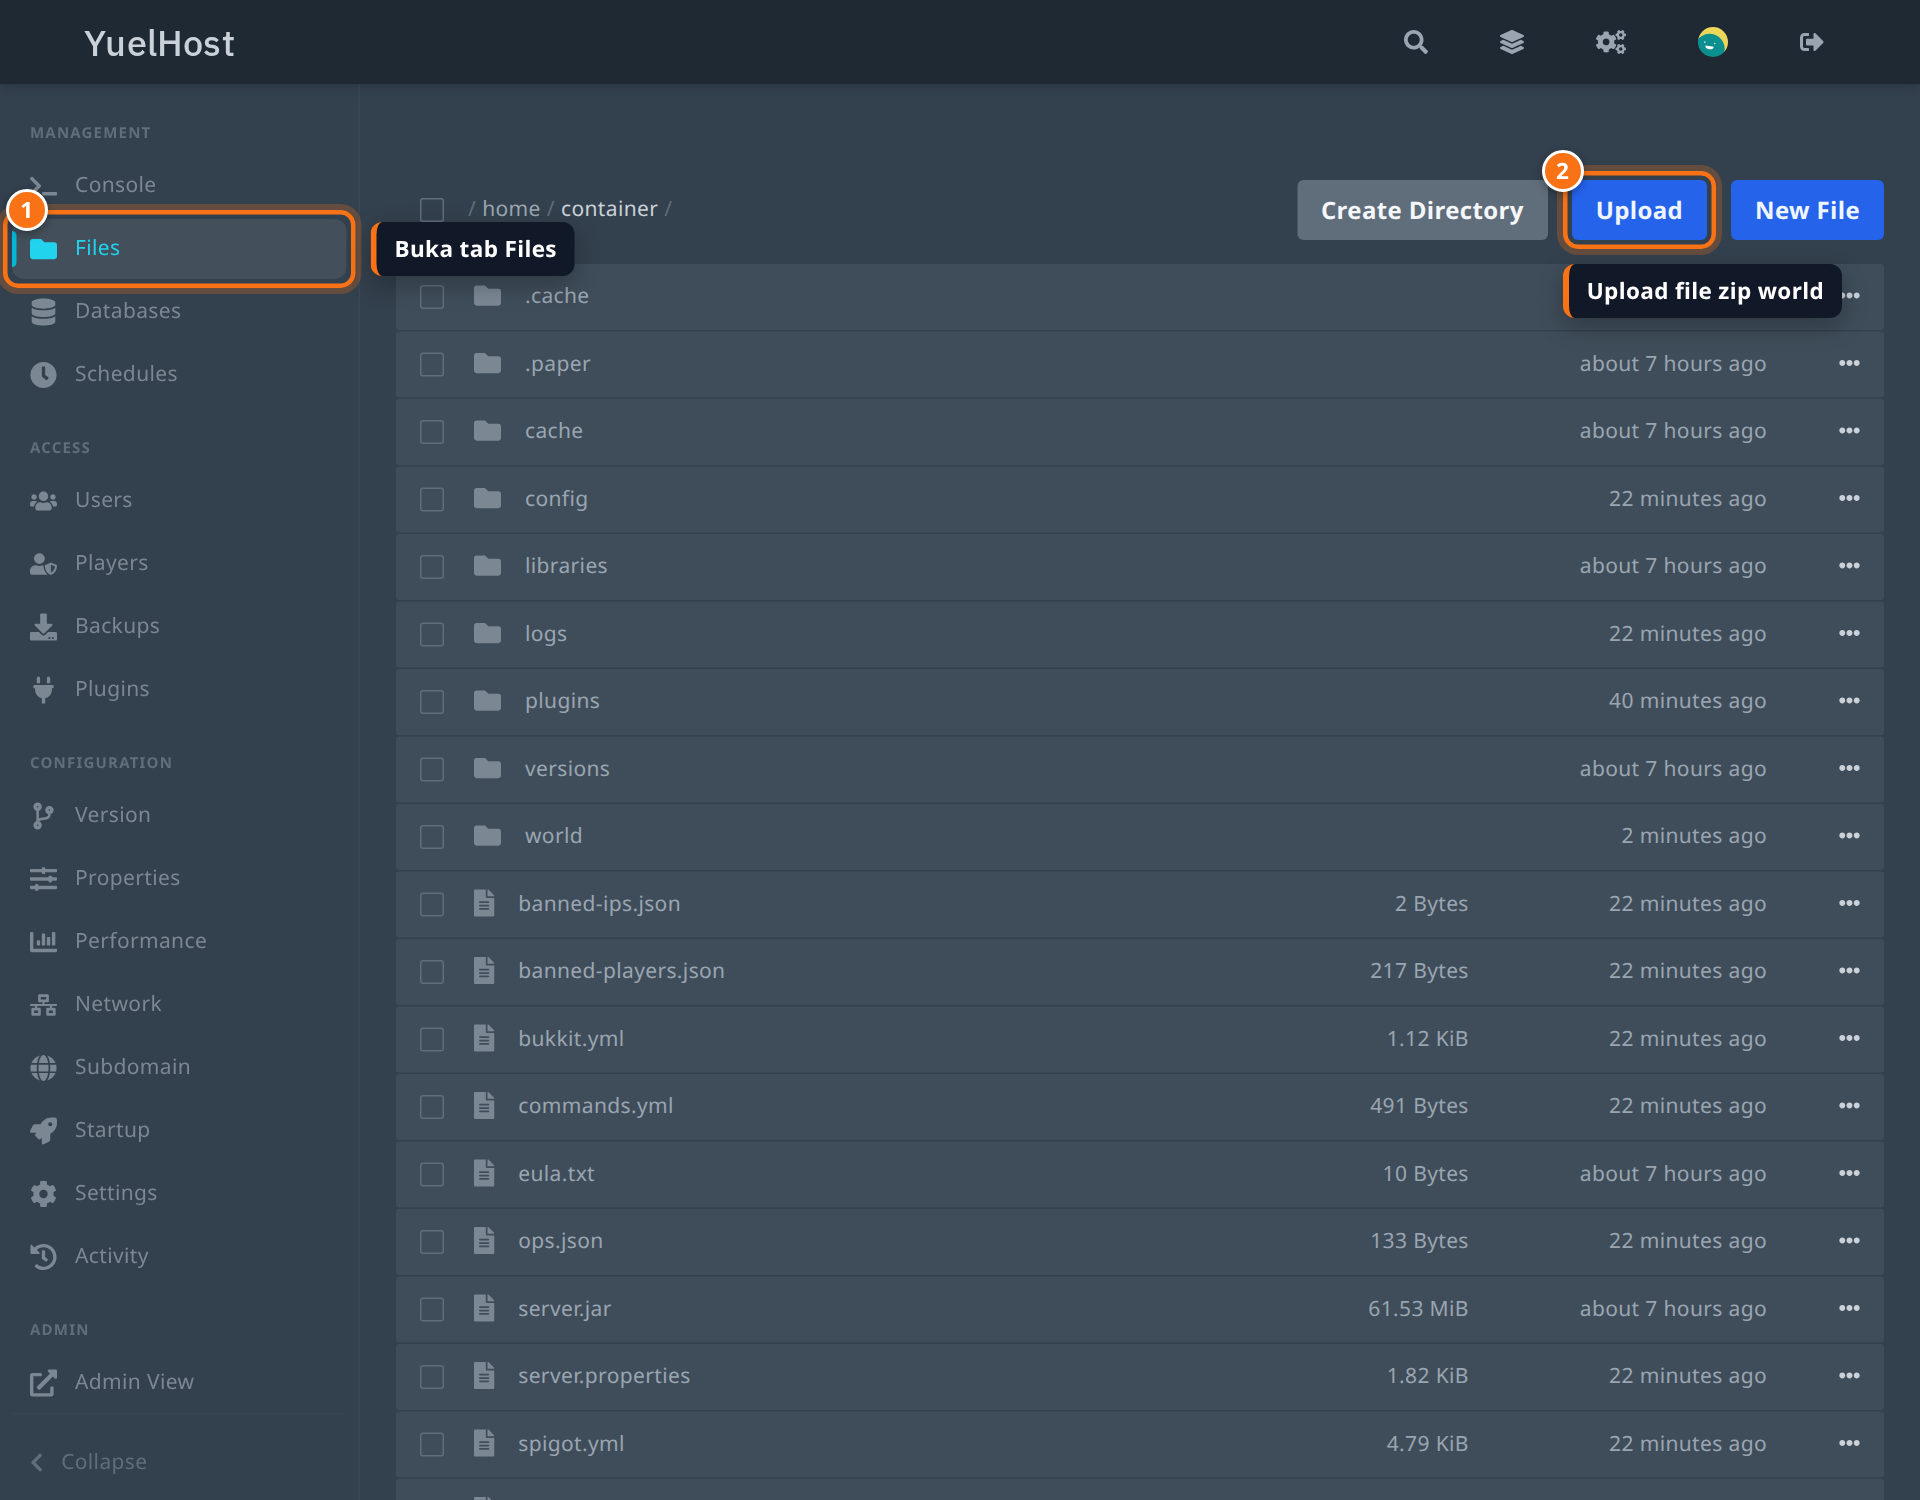Open the options menu for server.jar
Image resolution: width=1920 pixels, height=1500 pixels.
(x=1849, y=1308)
